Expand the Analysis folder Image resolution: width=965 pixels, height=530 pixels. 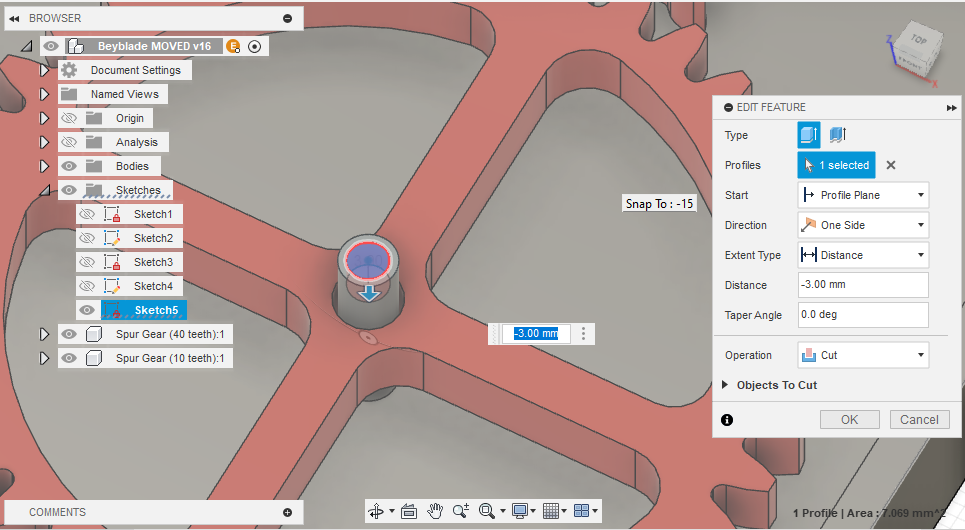[x=44, y=142]
